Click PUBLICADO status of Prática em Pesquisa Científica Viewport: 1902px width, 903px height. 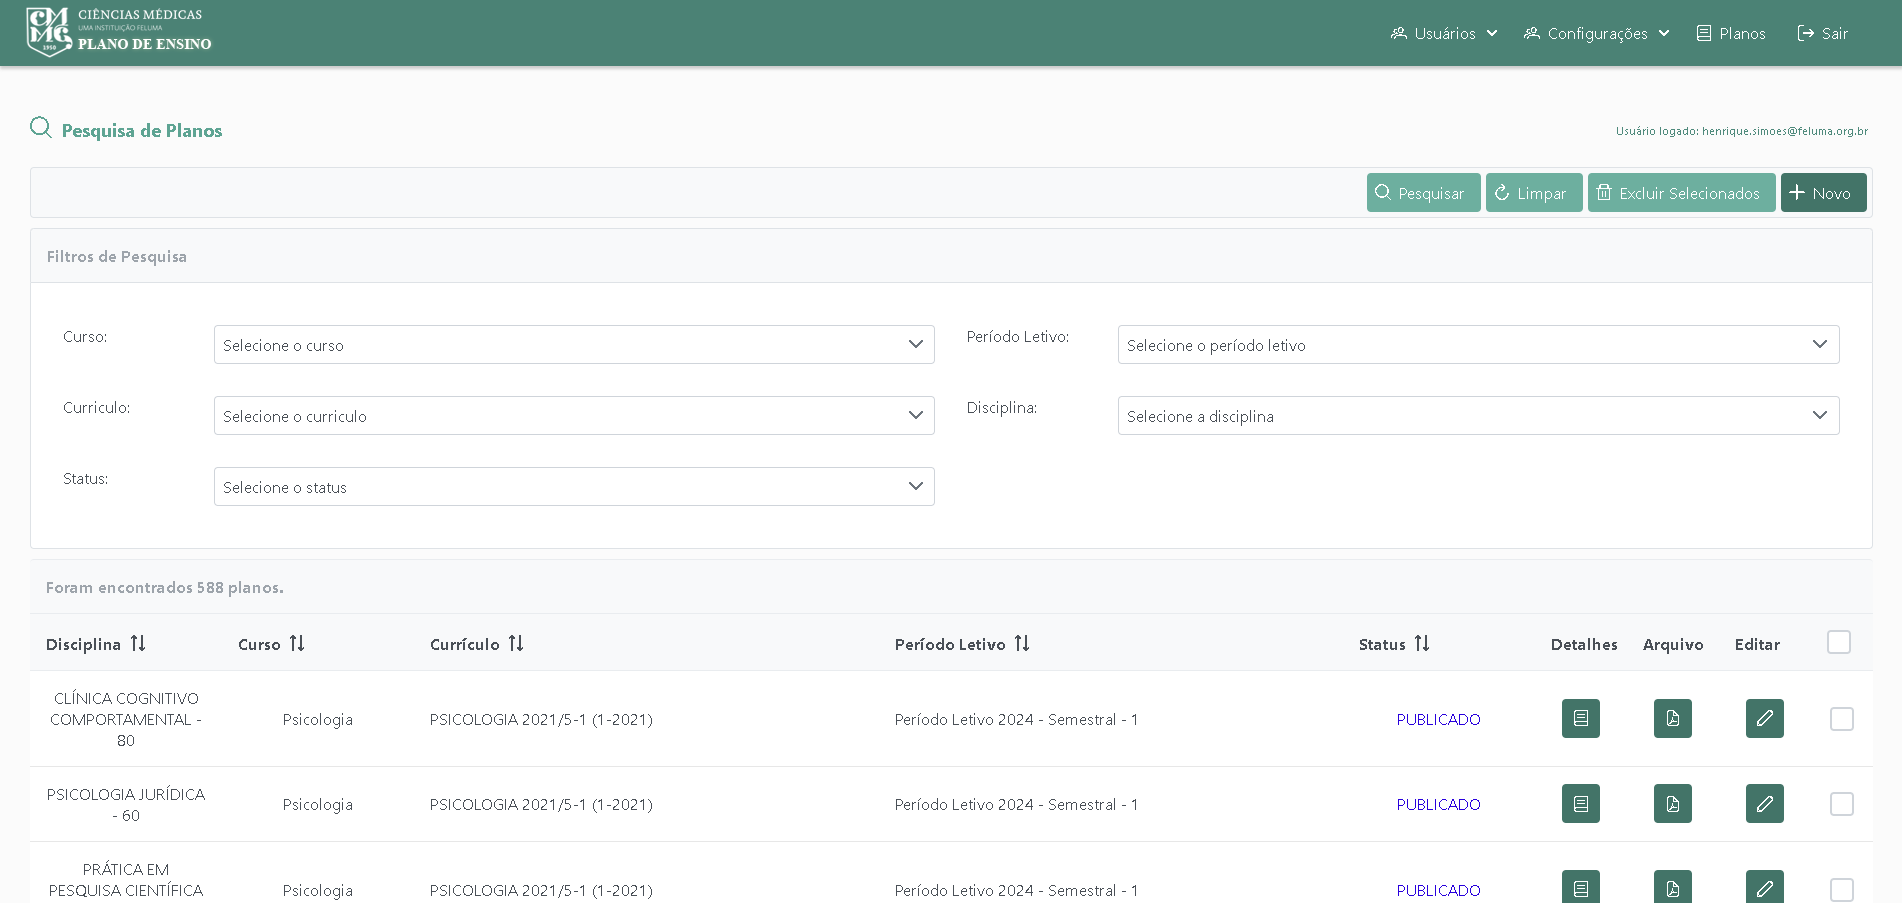click(x=1438, y=890)
